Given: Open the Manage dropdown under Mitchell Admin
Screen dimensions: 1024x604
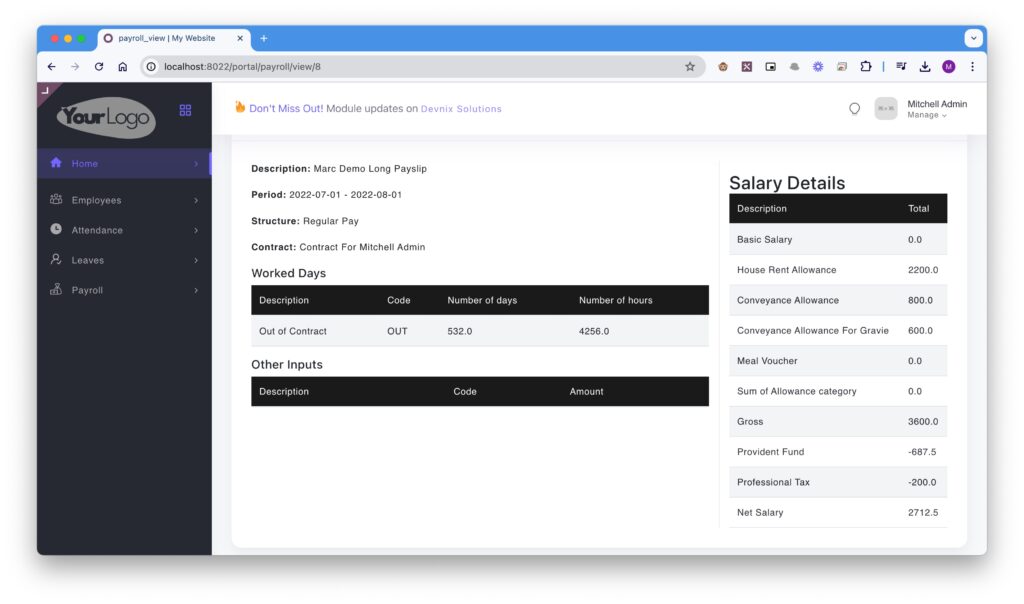Looking at the screenshot, I should coord(926,115).
